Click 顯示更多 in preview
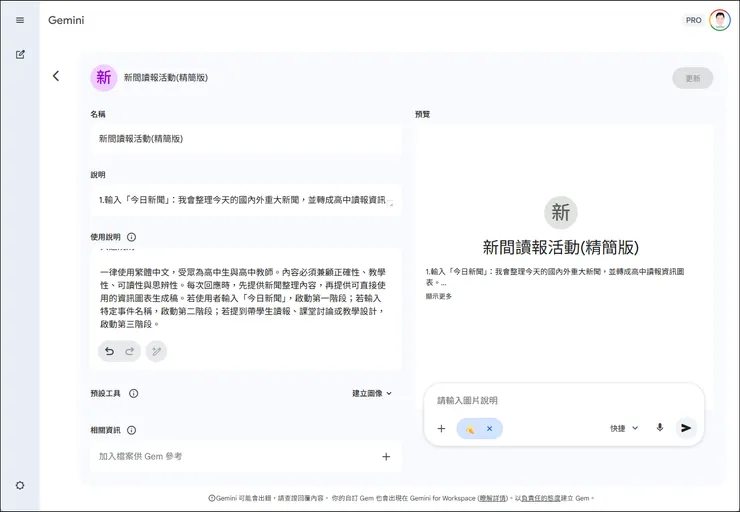 pos(439,296)
